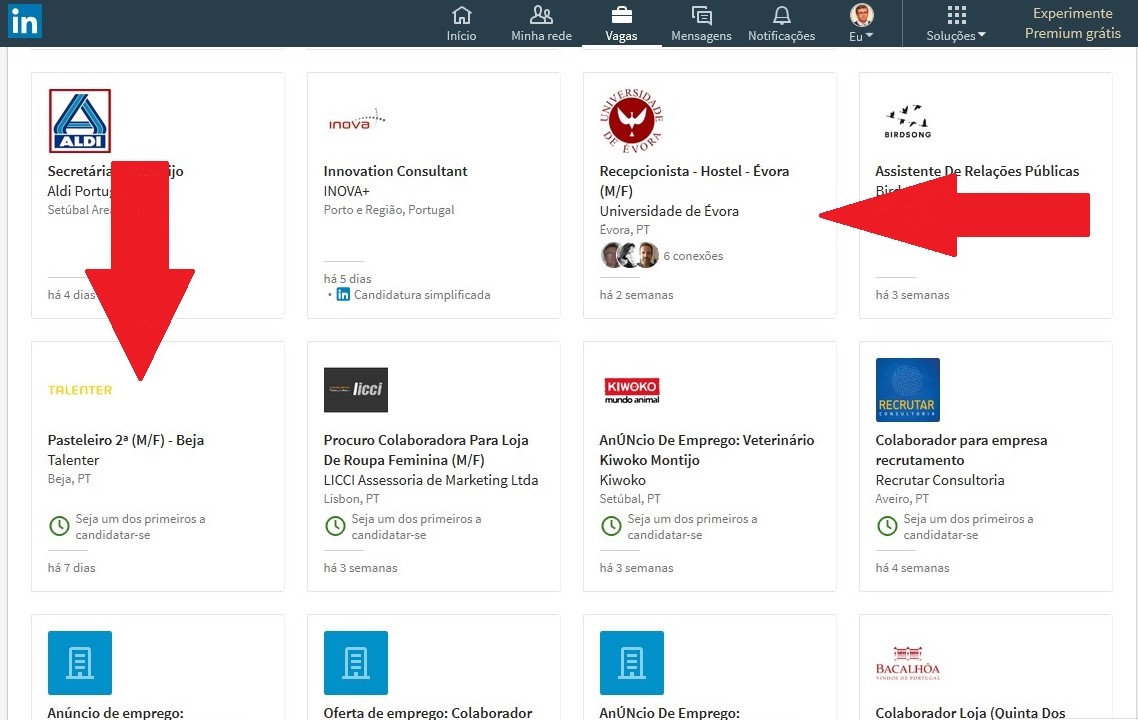Select the Vagas jobs tab
This screenshot has height=720, width=1138.
tap(621, 24)
